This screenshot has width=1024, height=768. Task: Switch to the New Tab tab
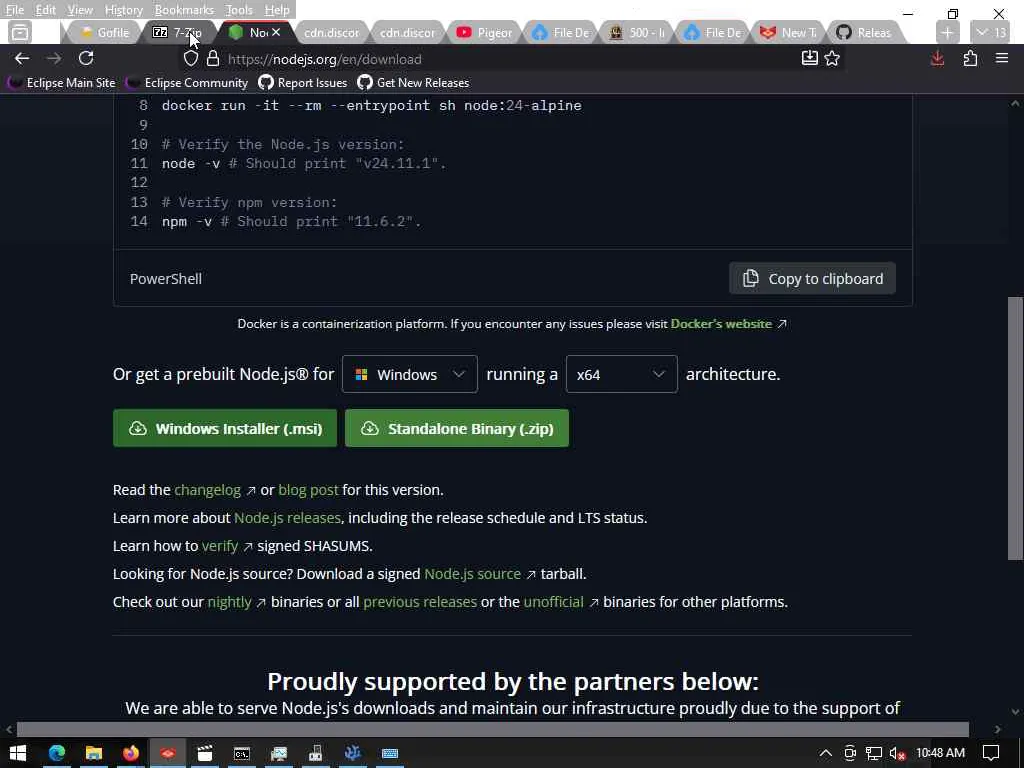coord(789,32)
